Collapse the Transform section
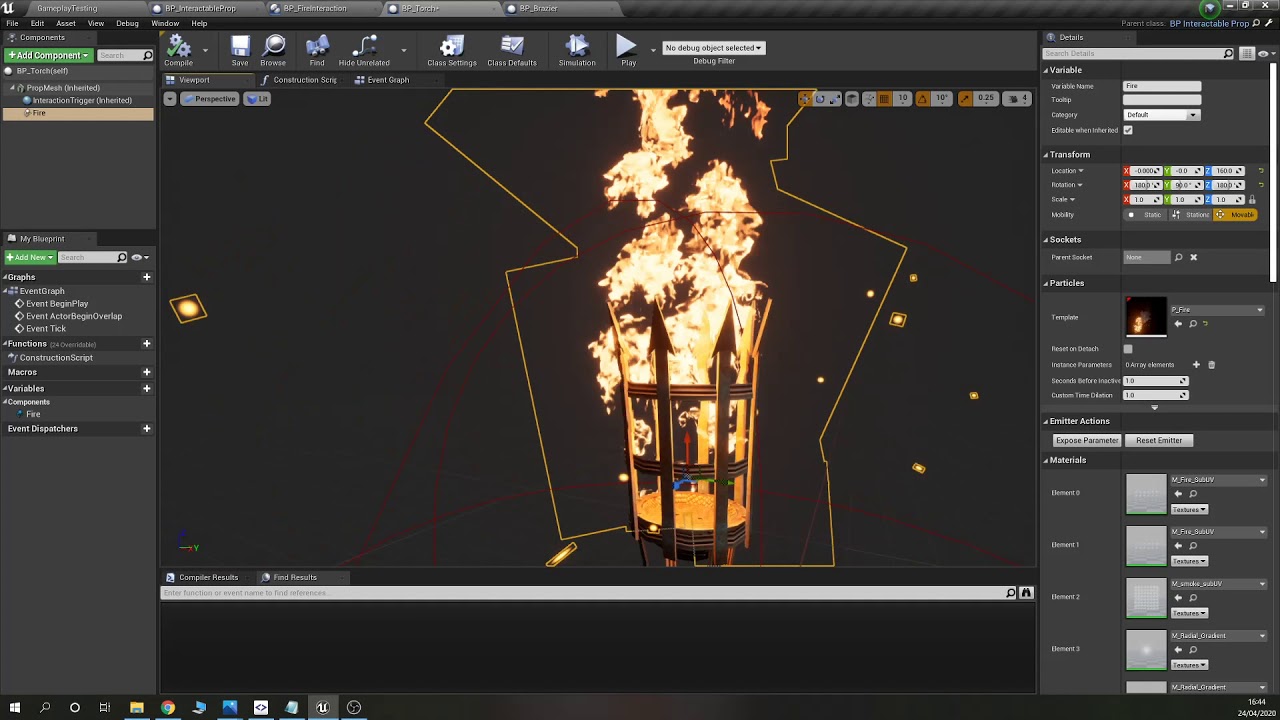Screen dimensions: 1280x720 1047,155
